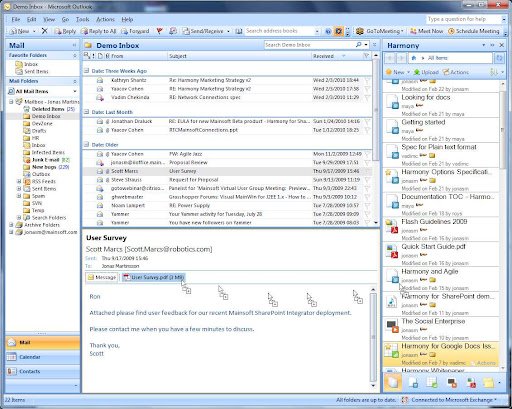Show all items view in Harmony bottom bar
The height and width of the screenshot is (409, 512).
[393, 382]
